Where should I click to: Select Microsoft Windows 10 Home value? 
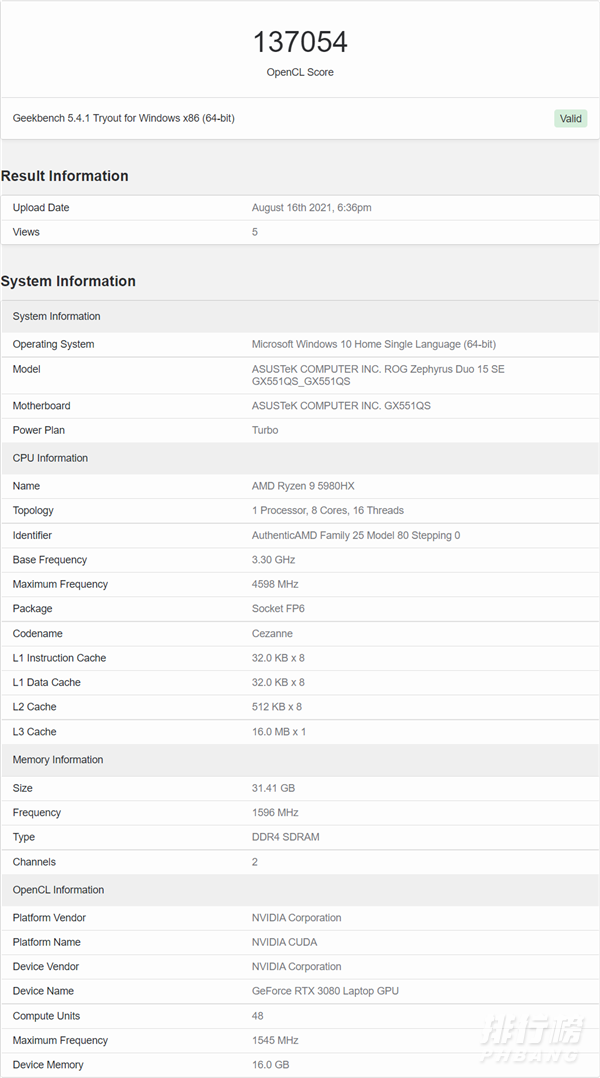click(x=374, y=344)
